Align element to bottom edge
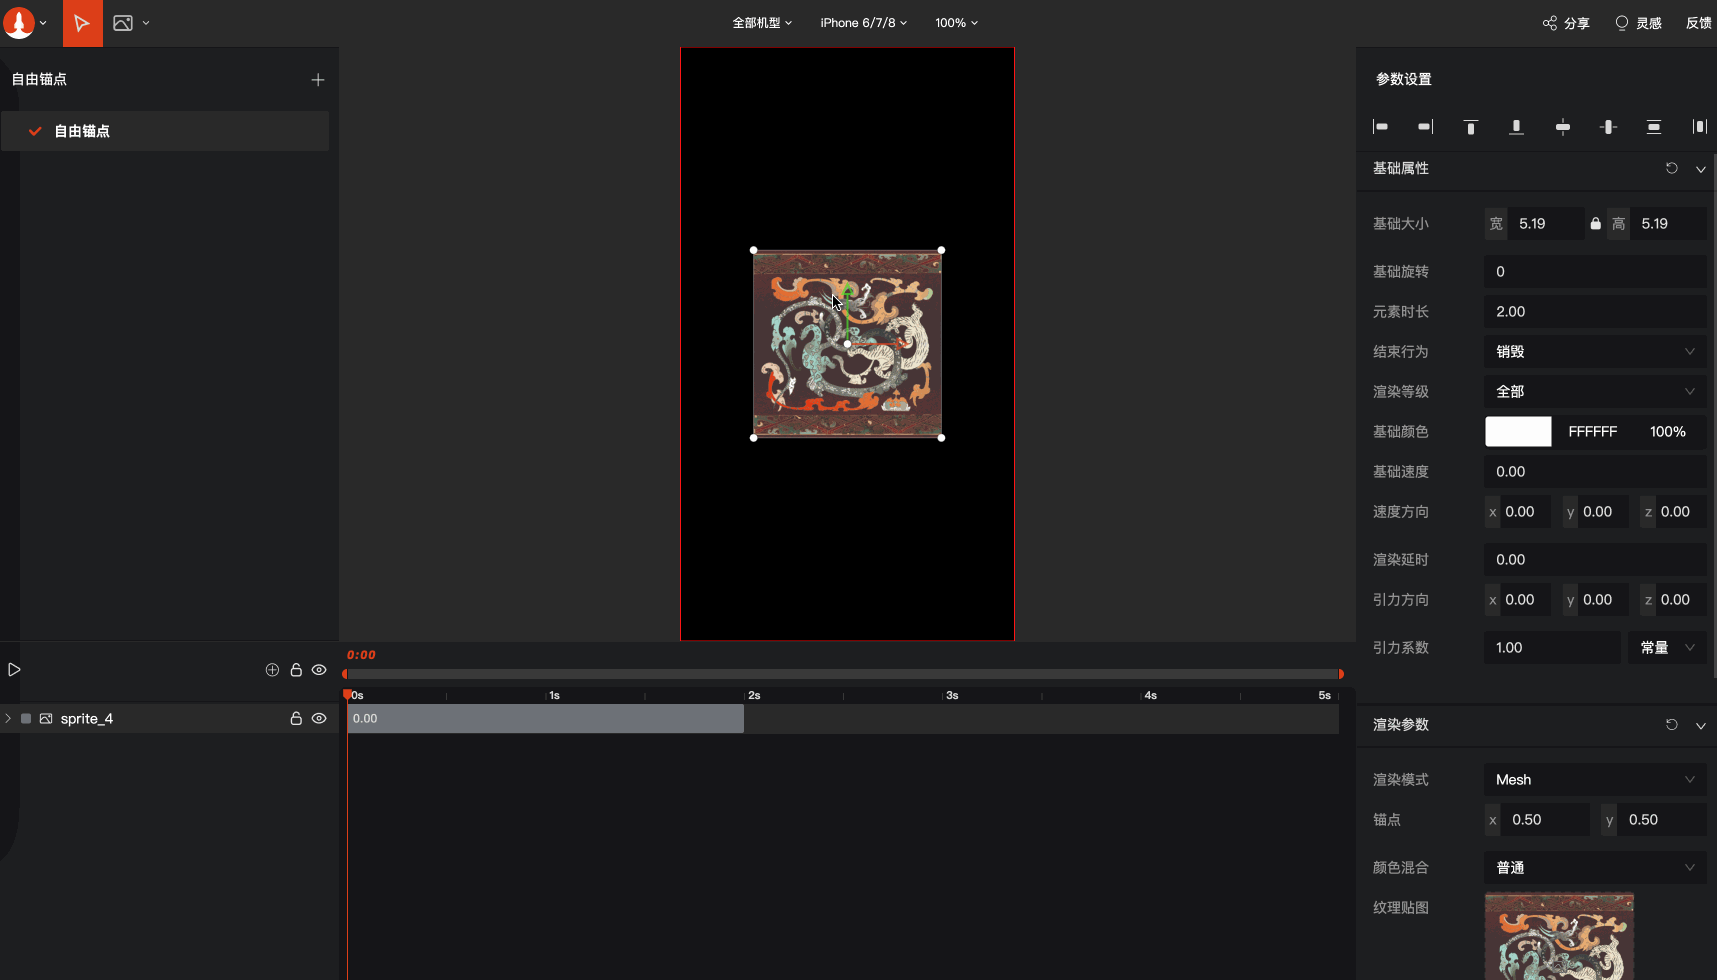 [1517, 127]
